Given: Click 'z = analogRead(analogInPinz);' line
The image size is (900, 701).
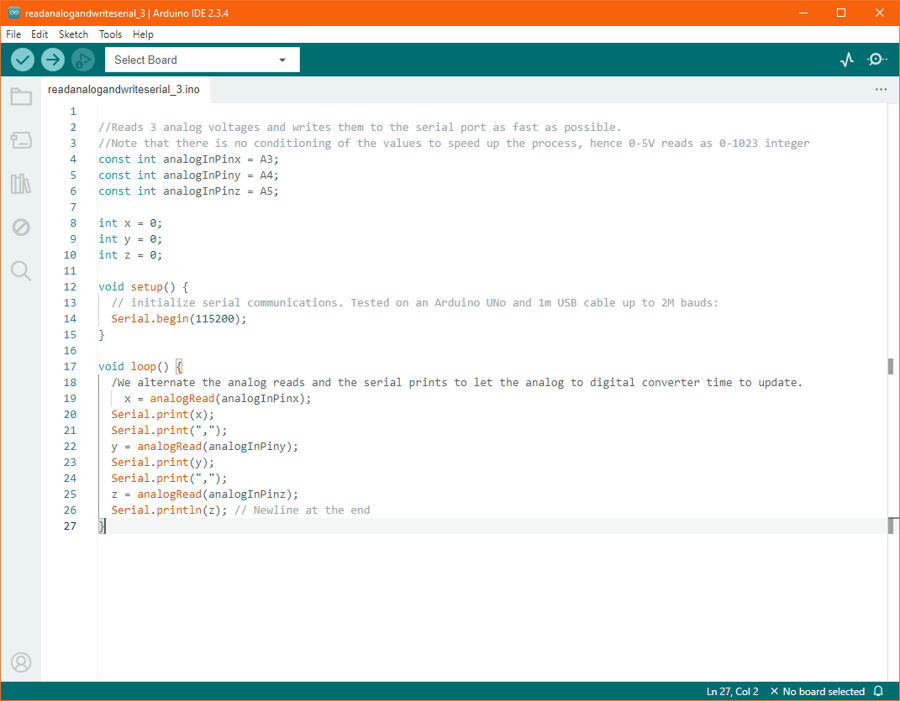Looking at the screenshot, I should pos(205,494).
